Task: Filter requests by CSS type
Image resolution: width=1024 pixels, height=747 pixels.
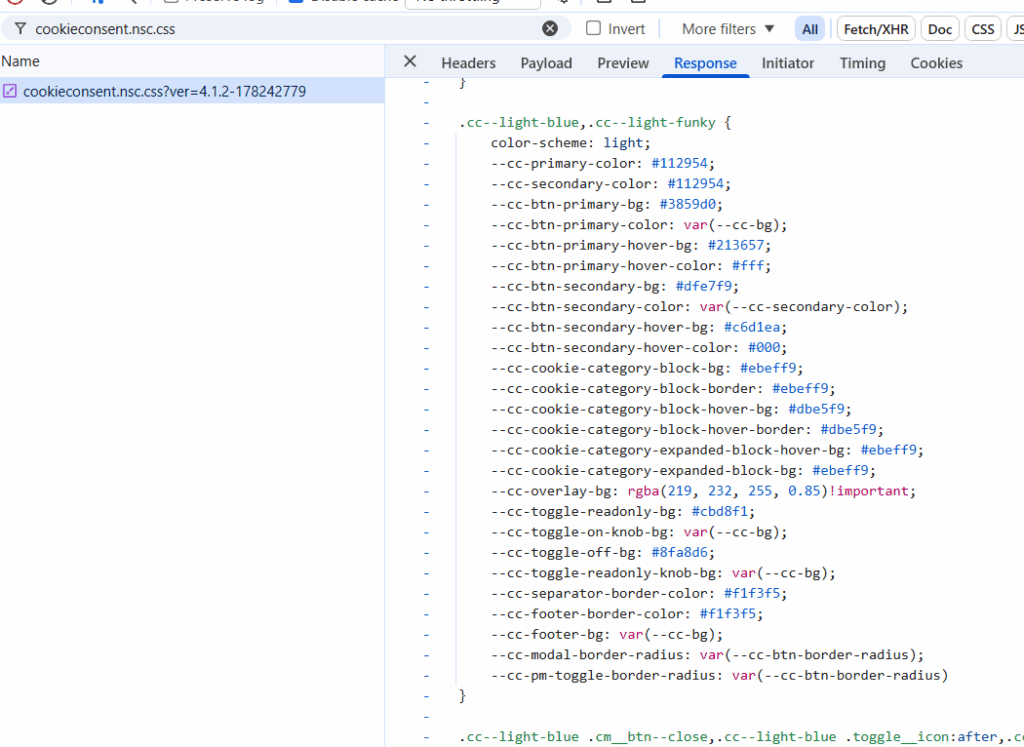Action: 983,29
